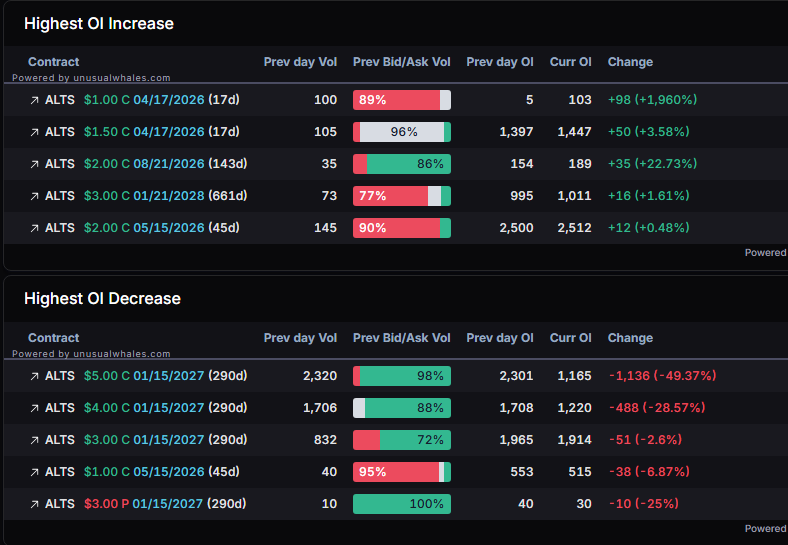
Task: Click the -38 (-6.87%) change value
Action: (x=649, y=472)
